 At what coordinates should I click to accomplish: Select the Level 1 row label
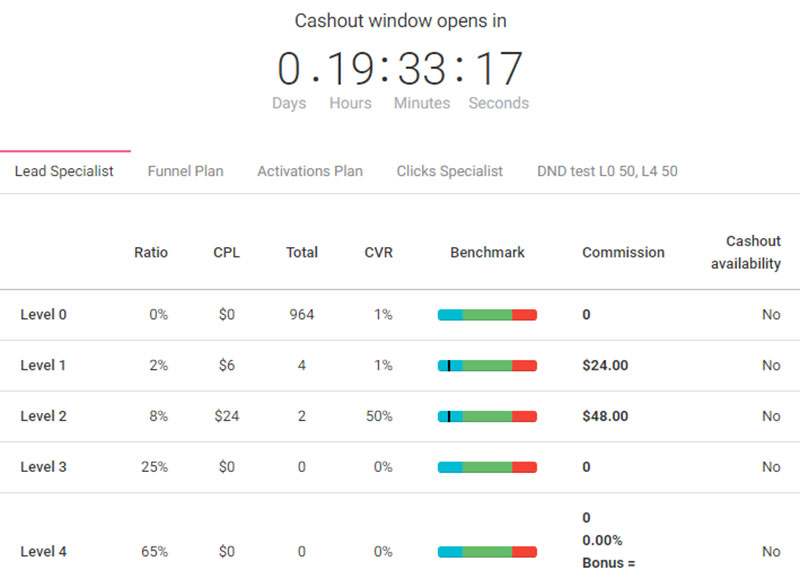[43, 366]
